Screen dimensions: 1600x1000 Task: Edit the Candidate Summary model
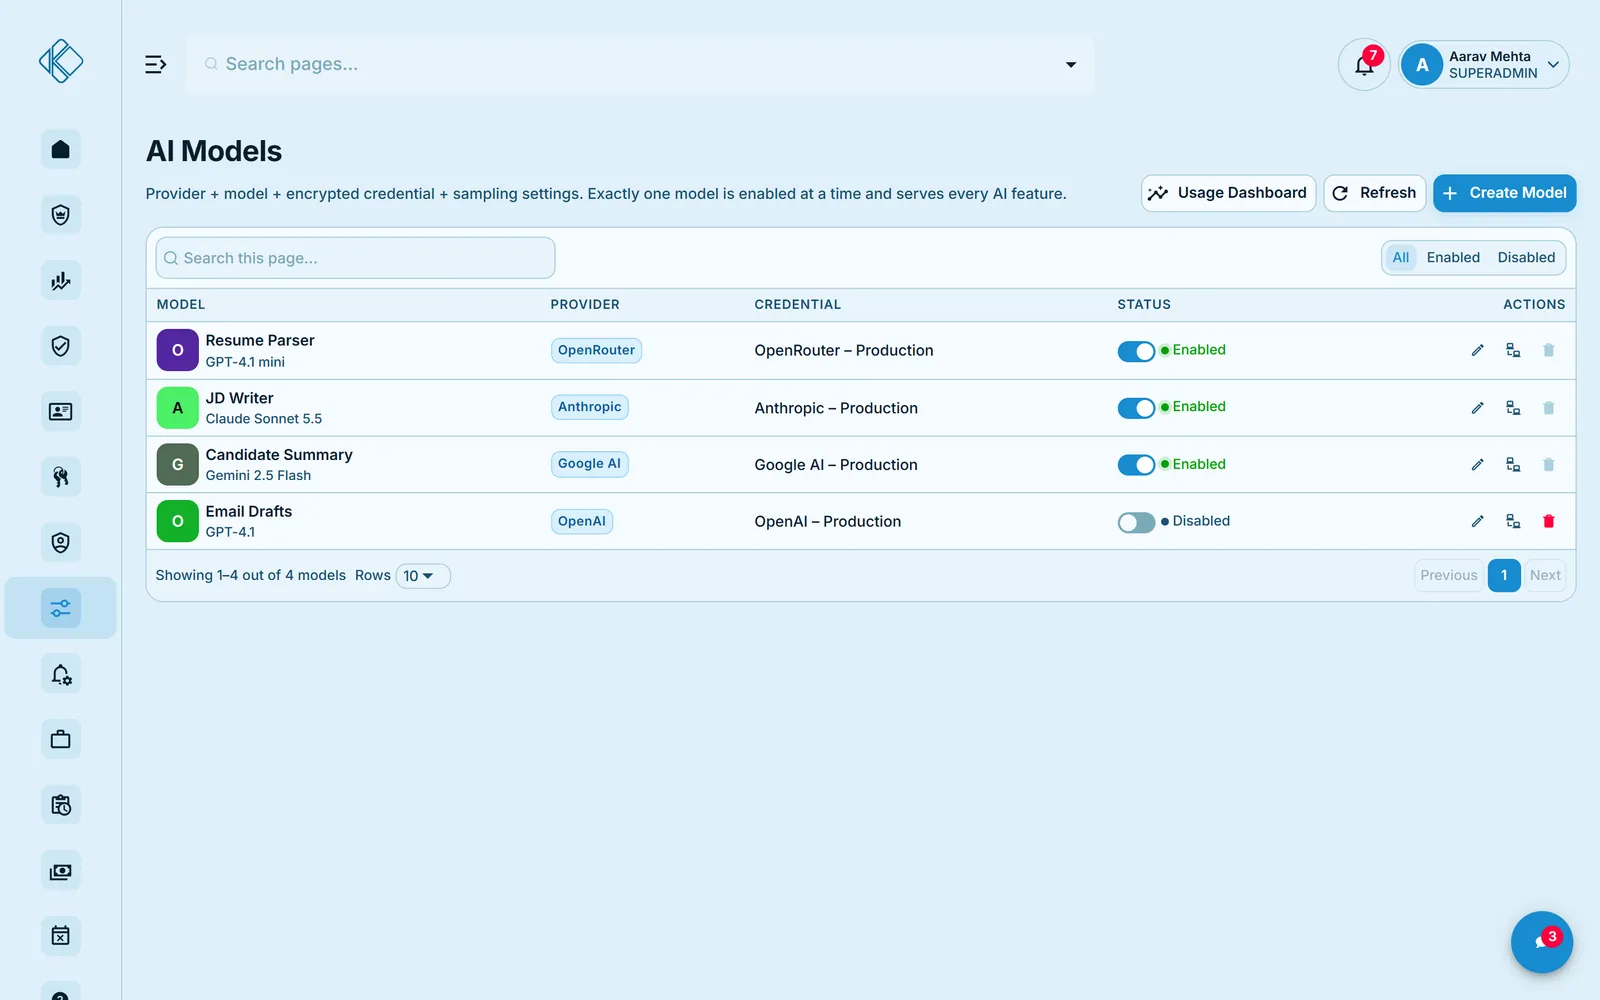coord(1477,465)
